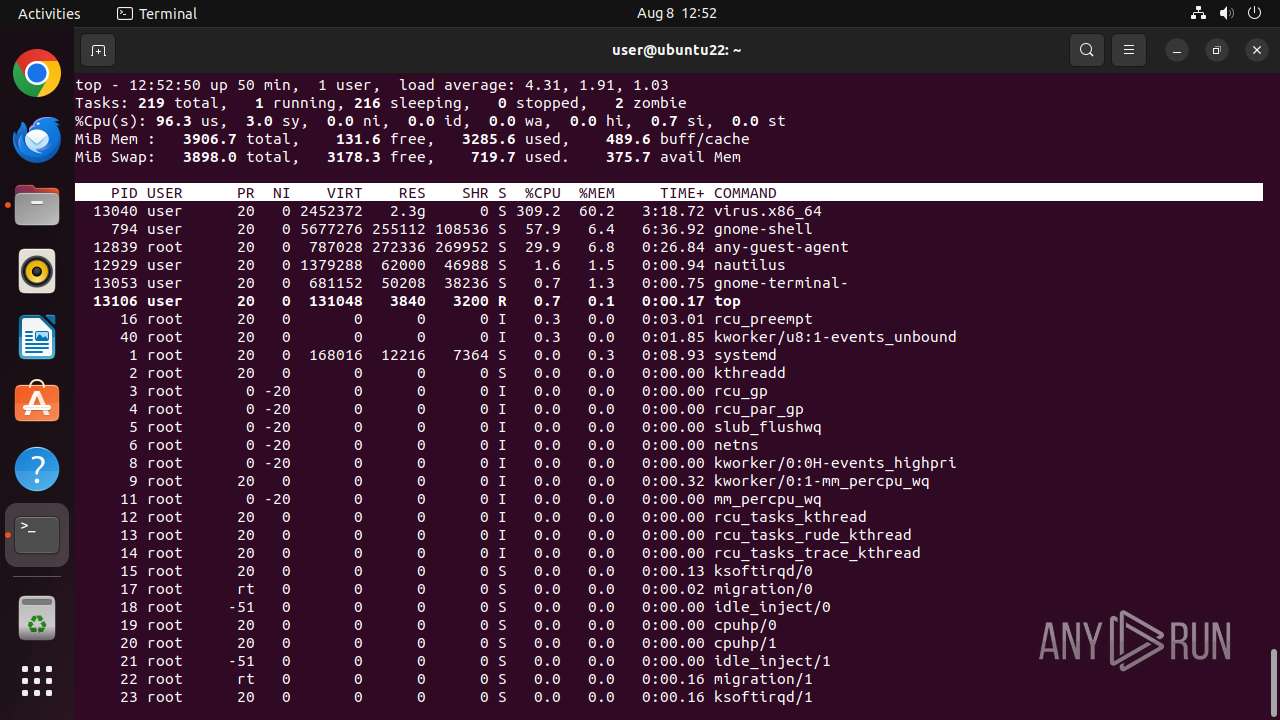Click the 60.2 memory percentage value
Viewport: 1280px width, 720px height.
pyautogui.click(x=597, y=211)
